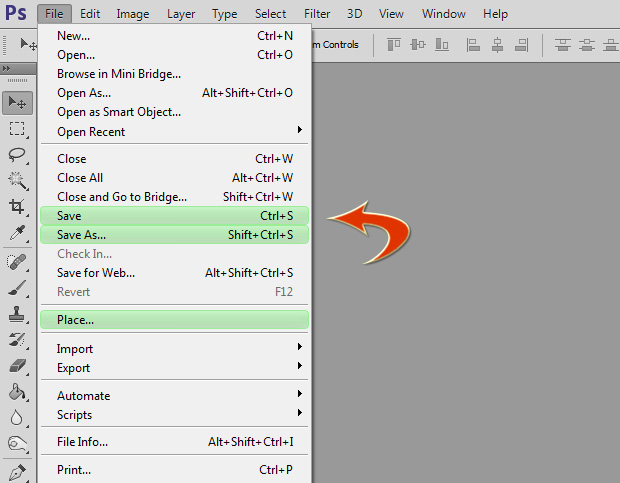
Task: Select the History Brush tool
Action: pos(17,340)
